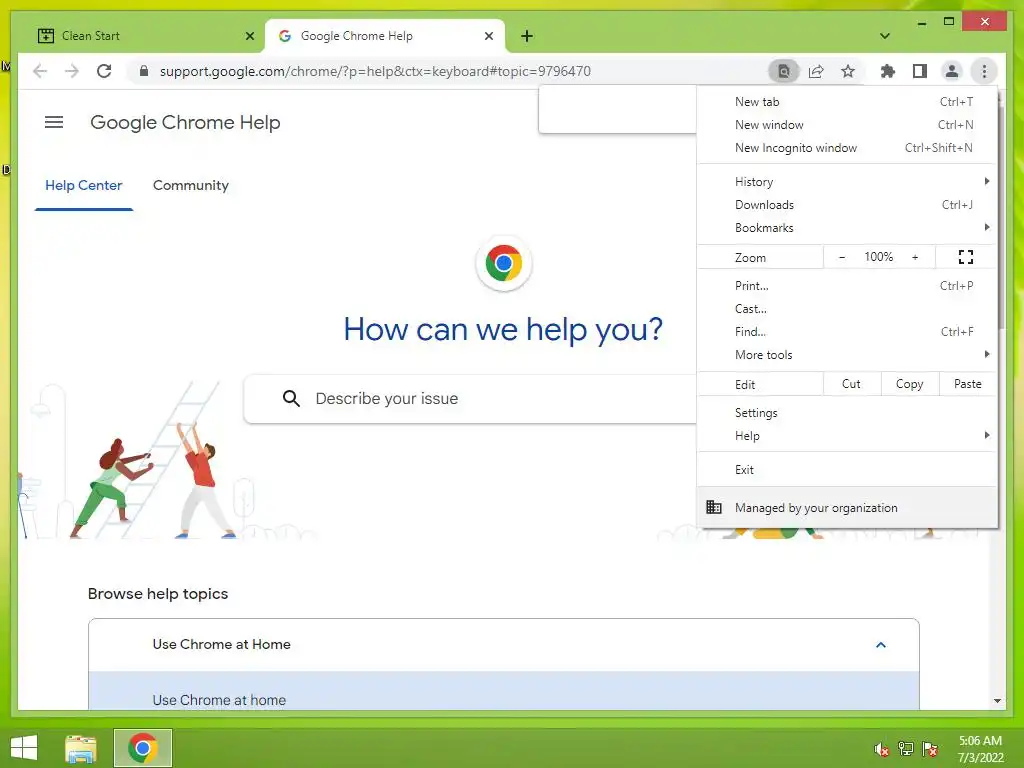Click the Chrome logo on help page
The height and width of the screenshot is (768, 1024).
[504, 263]
